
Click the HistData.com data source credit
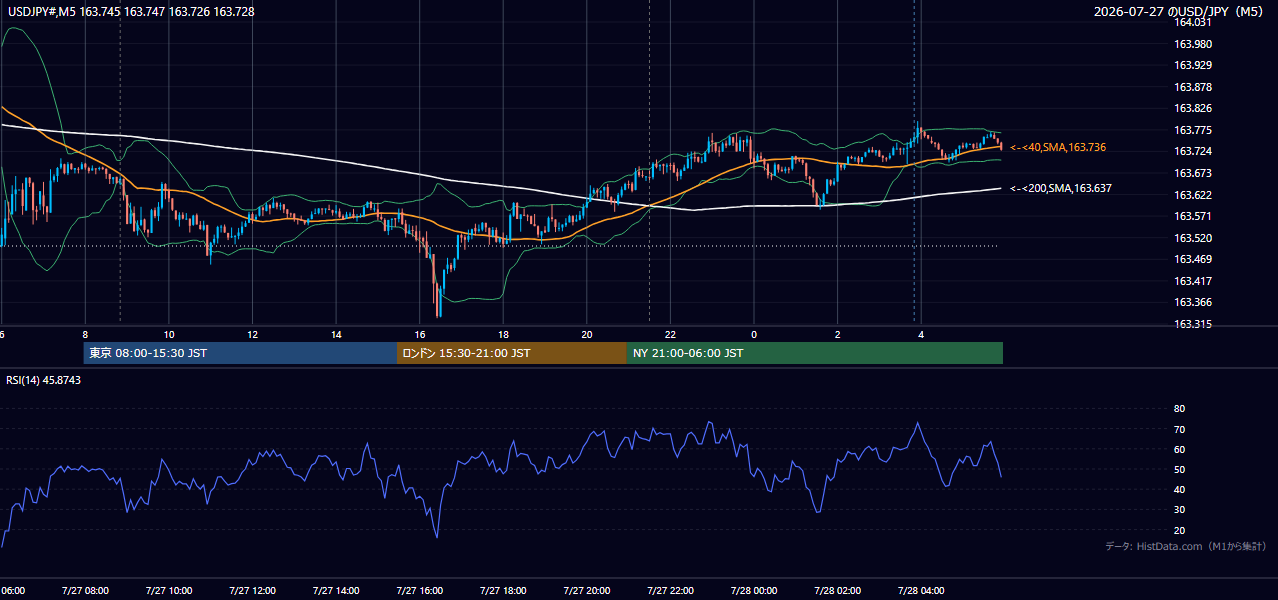pyautogui.click(x=1185, y=546)
